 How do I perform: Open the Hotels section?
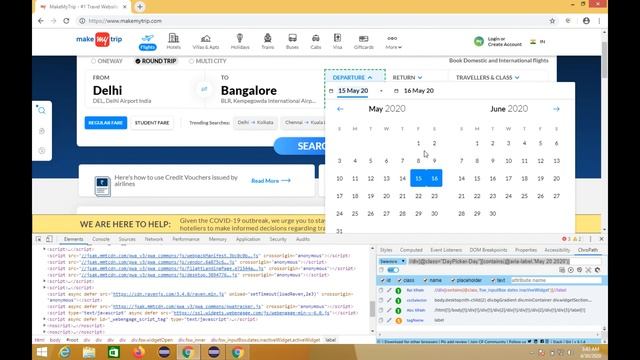tap(173, 42)
